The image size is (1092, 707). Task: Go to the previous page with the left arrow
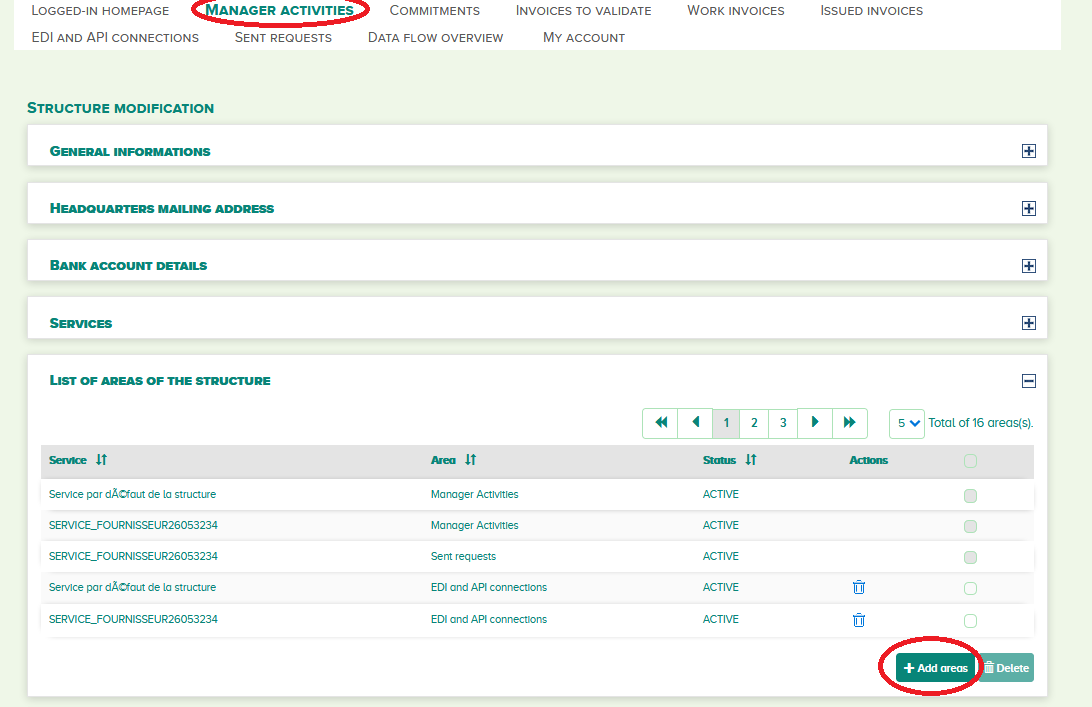[x=695, y=423]
